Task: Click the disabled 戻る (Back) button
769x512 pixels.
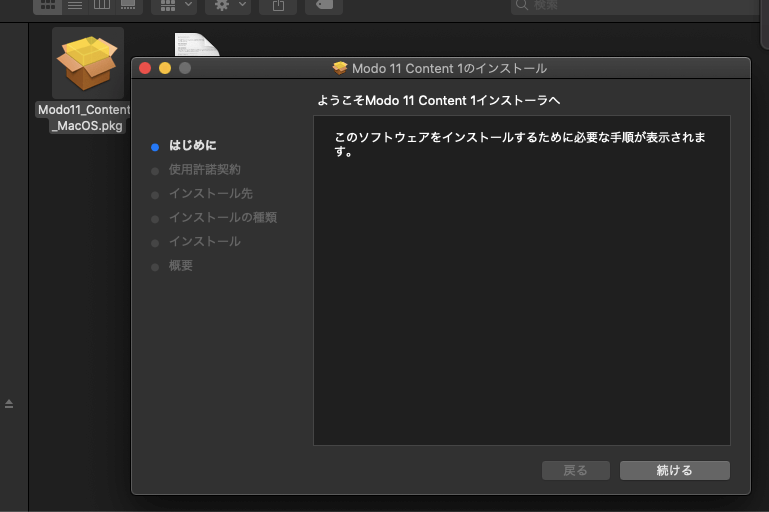Action: coord(576,470)
